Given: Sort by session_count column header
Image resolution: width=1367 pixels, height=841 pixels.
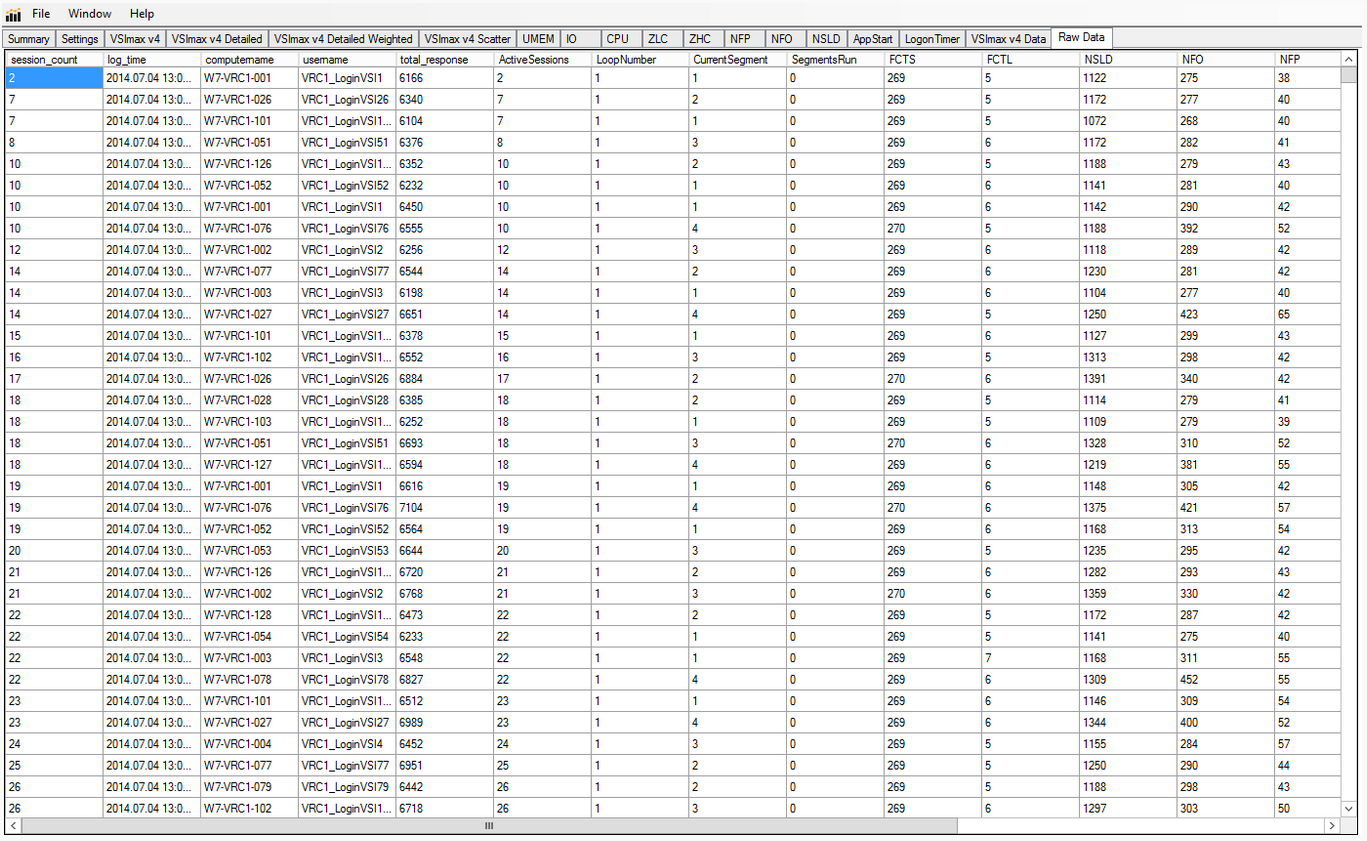Looking at the screenshot, I should point(54,60).
